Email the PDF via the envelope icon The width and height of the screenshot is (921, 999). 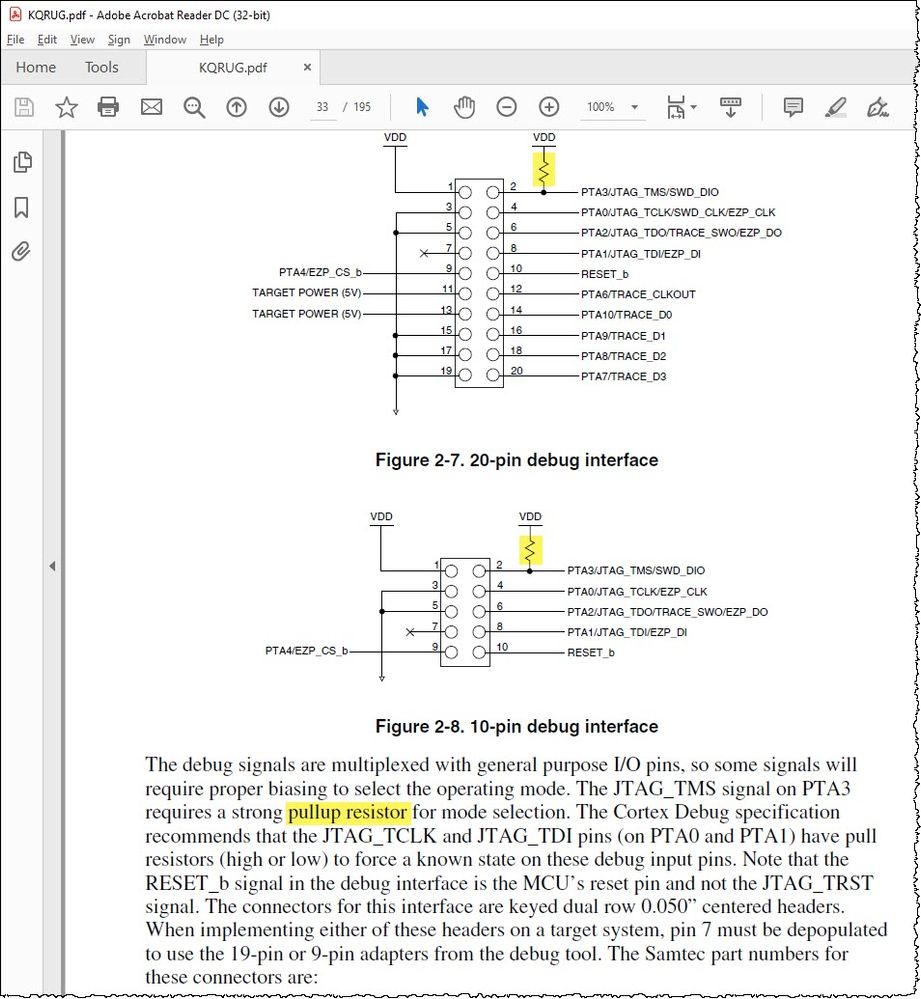point(151,107)
